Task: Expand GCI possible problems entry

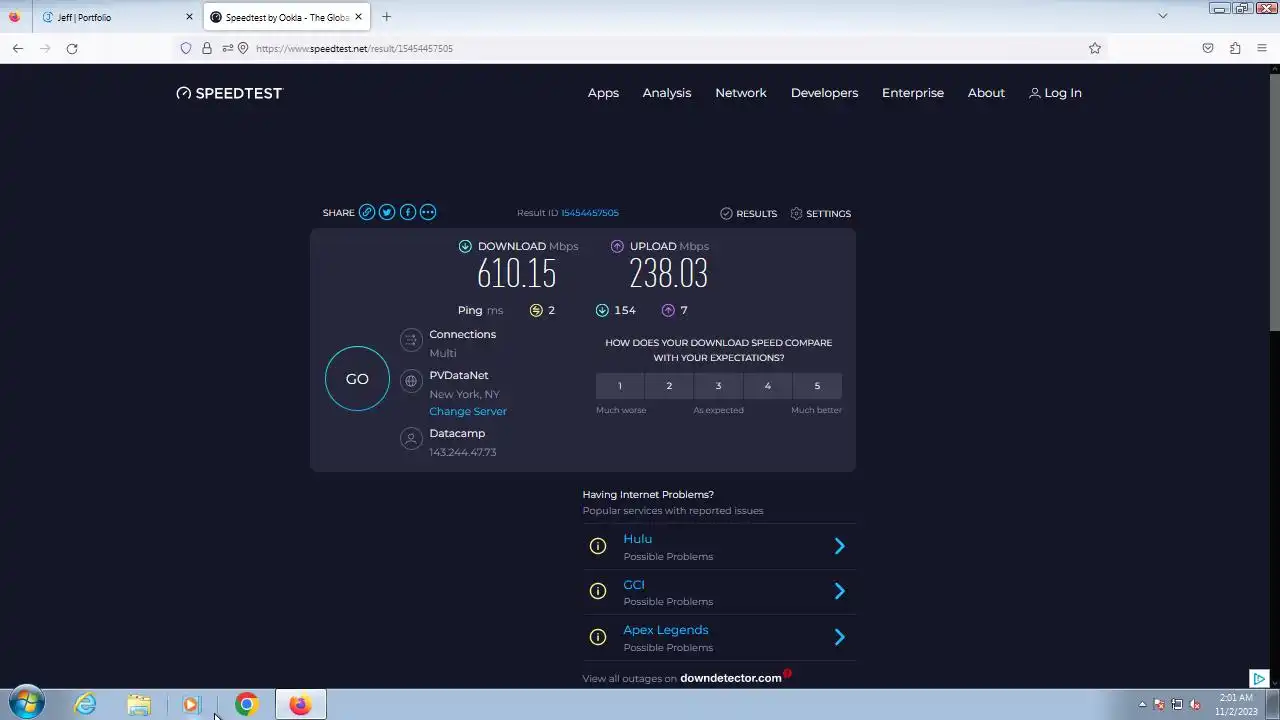Action: point(840,591)
